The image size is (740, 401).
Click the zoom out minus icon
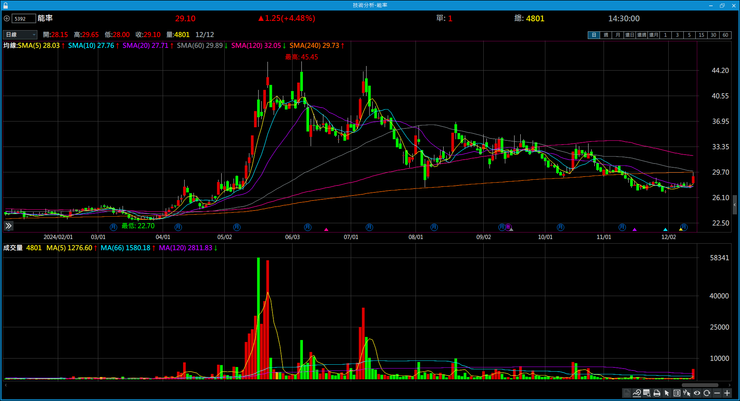pos(716,394)
